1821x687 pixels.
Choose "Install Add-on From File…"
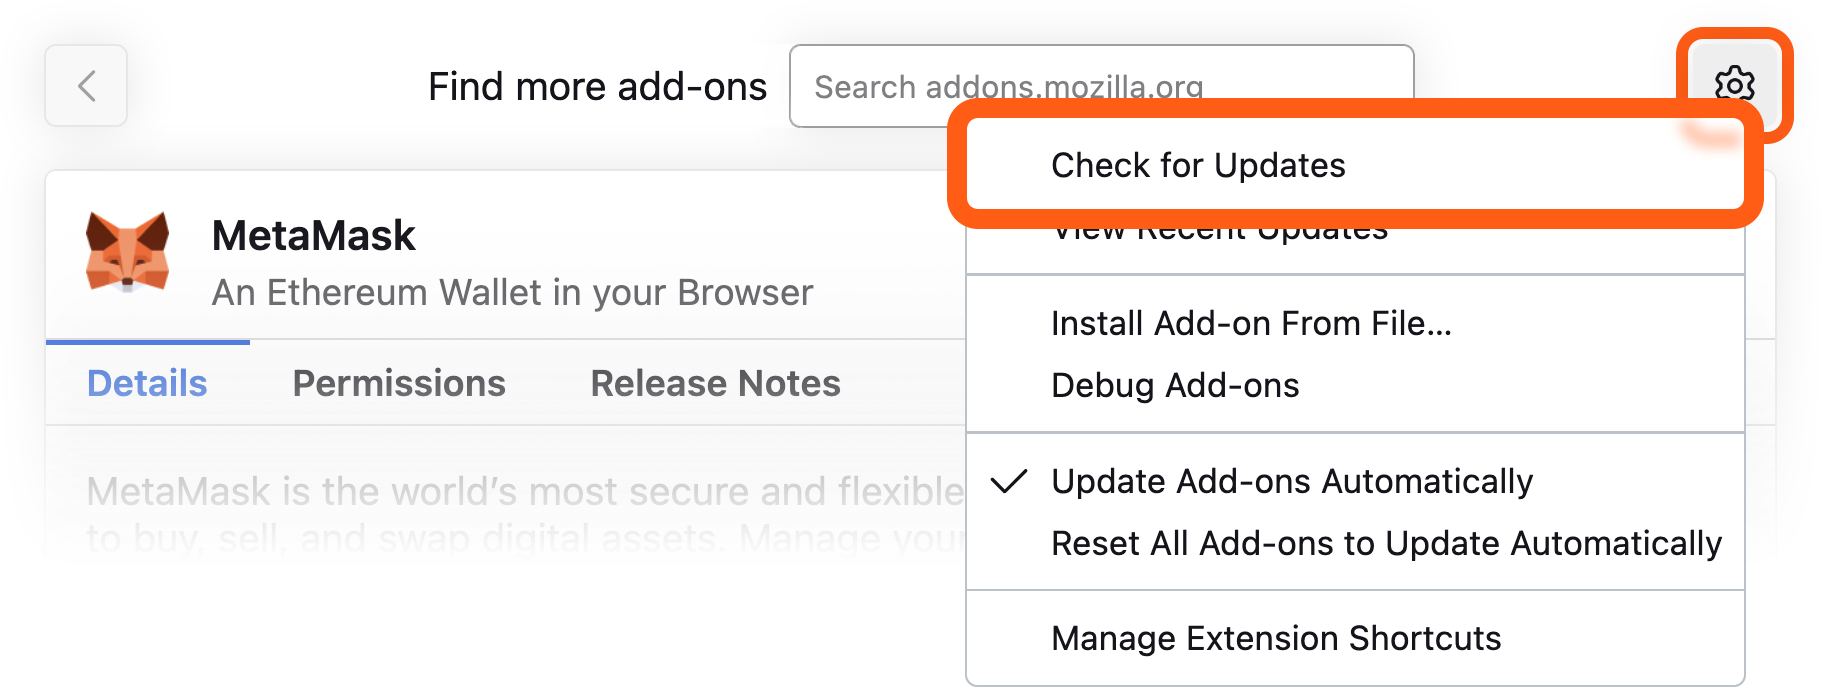(1250, 323)
